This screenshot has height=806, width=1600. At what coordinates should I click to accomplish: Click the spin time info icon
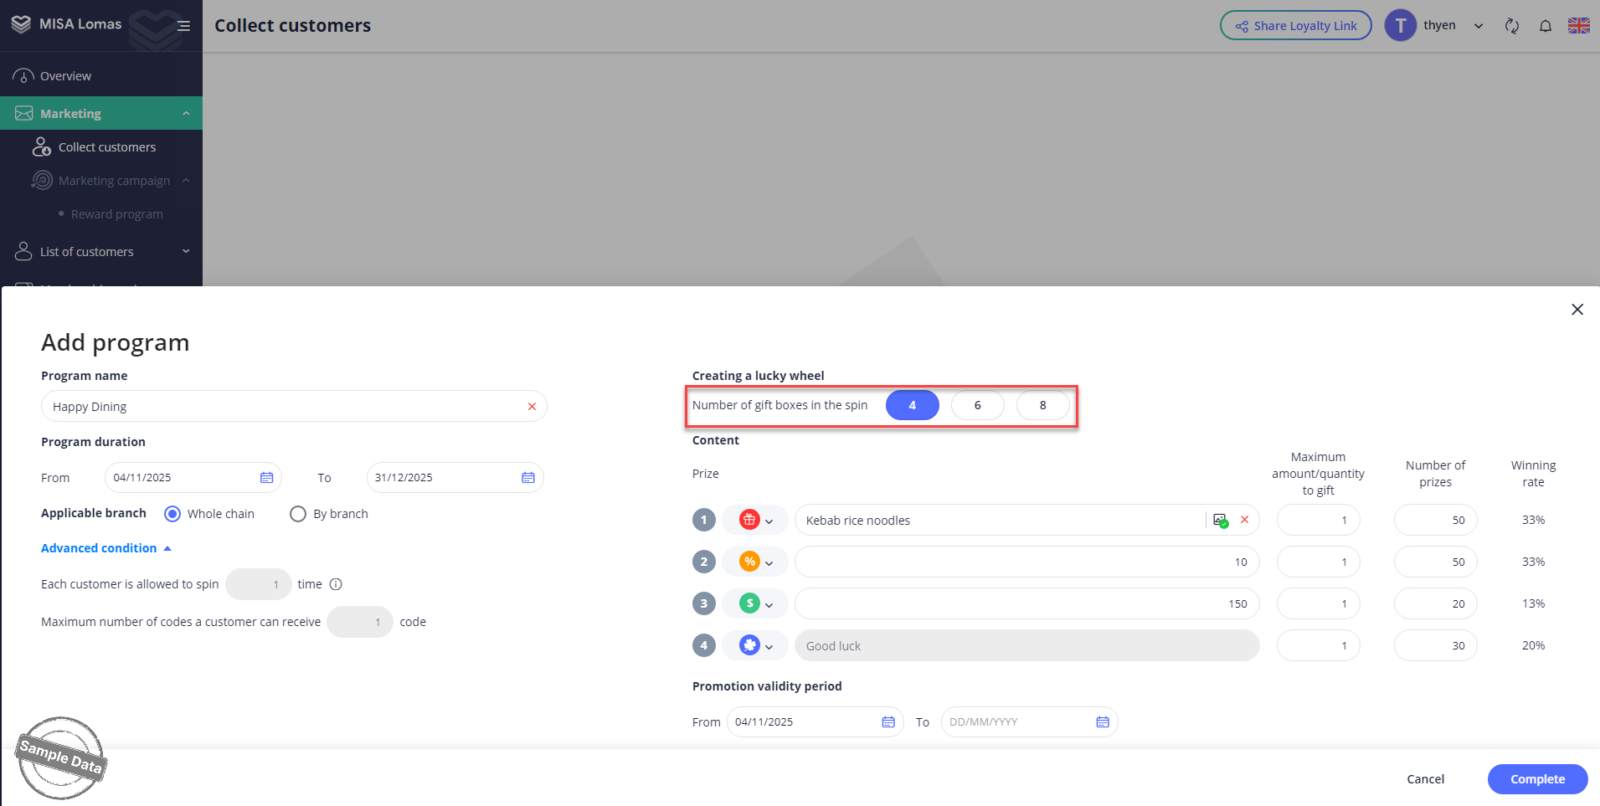[x=336, y=584]
